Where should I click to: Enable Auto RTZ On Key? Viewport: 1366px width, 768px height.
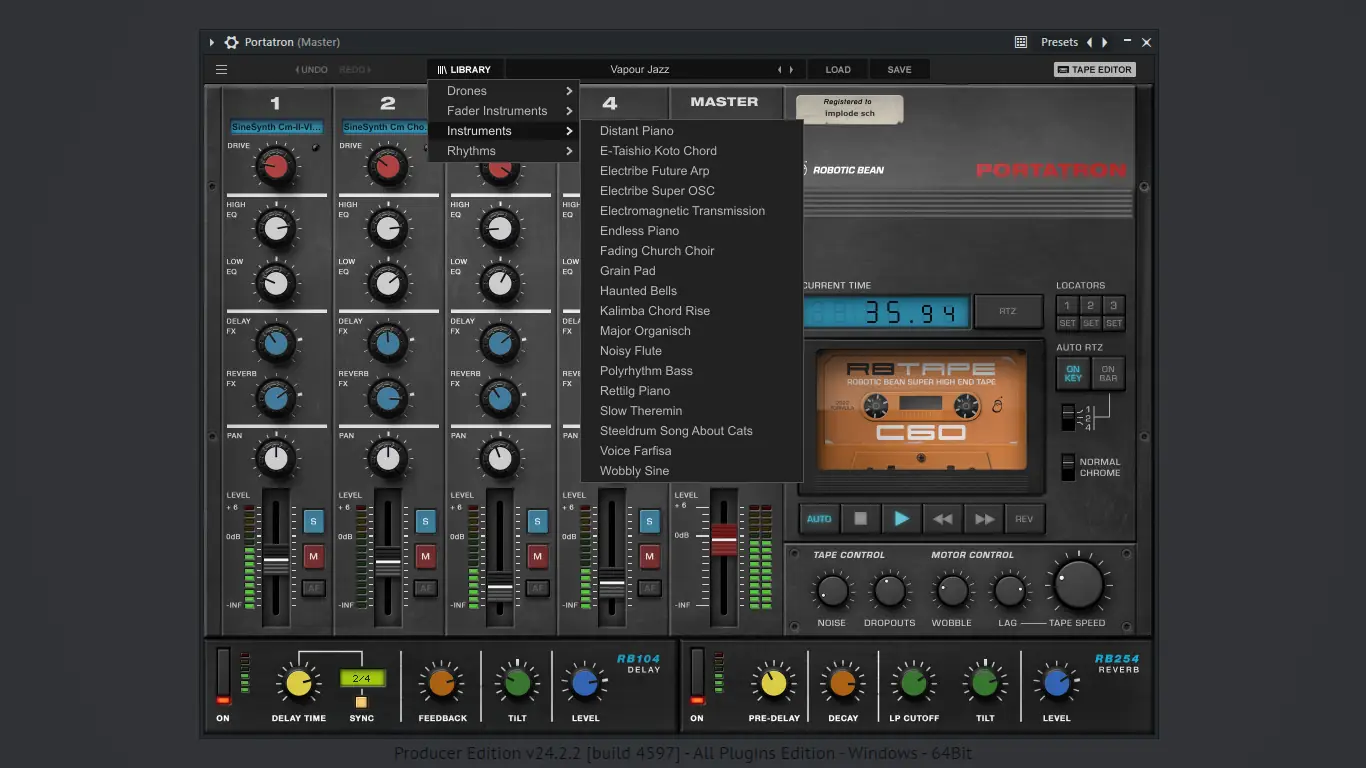1073,373
